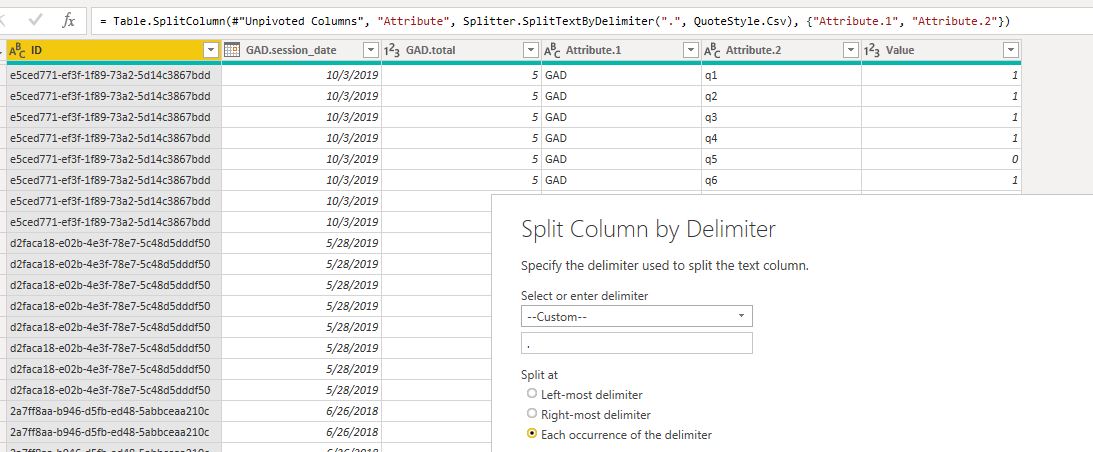Screen dimensions: 1093x452
Task: Select the Attribute.1 column header
Action: coord(621,50)
